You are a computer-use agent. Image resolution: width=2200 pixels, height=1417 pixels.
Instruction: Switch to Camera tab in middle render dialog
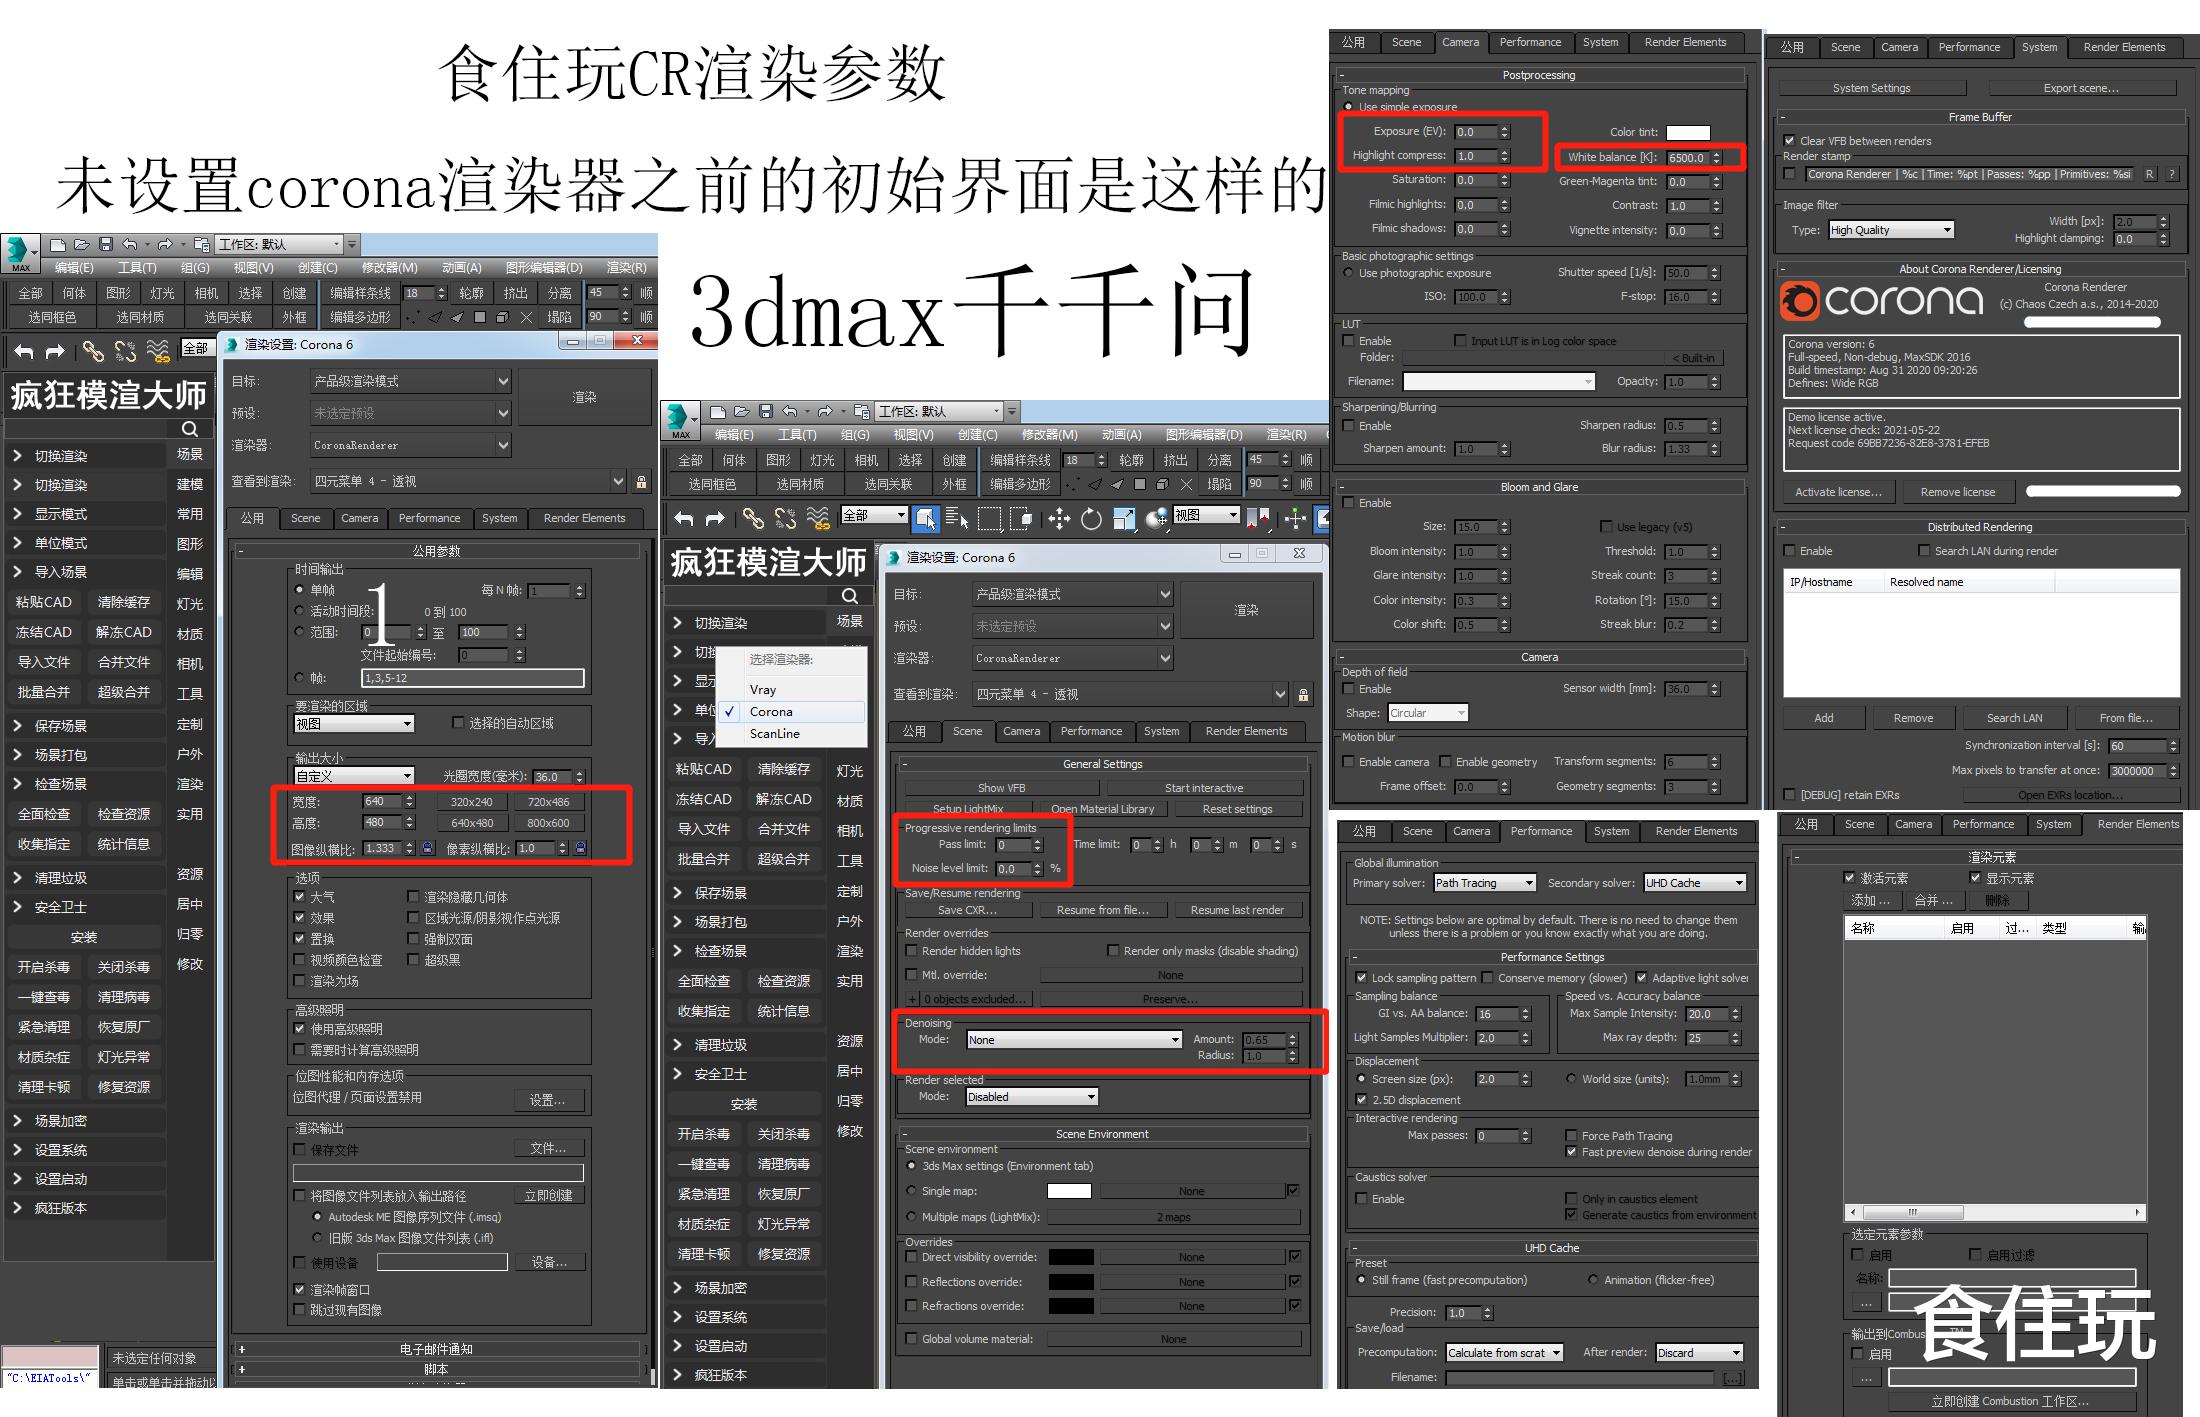(1021, 731)
